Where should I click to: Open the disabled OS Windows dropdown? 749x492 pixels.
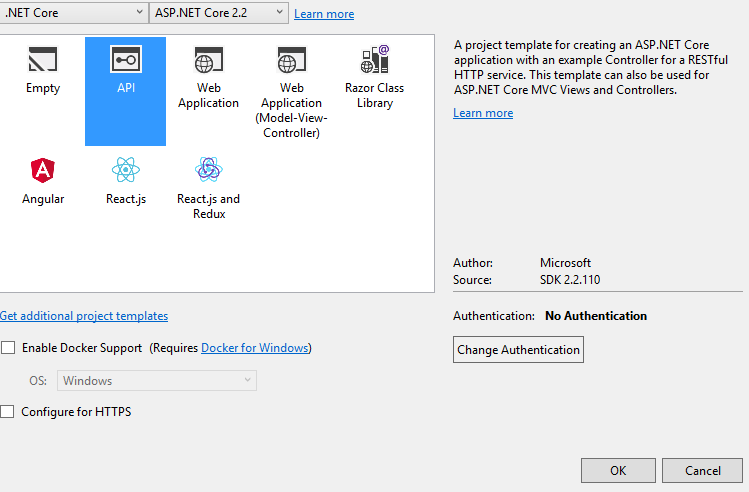coord(157,381)
